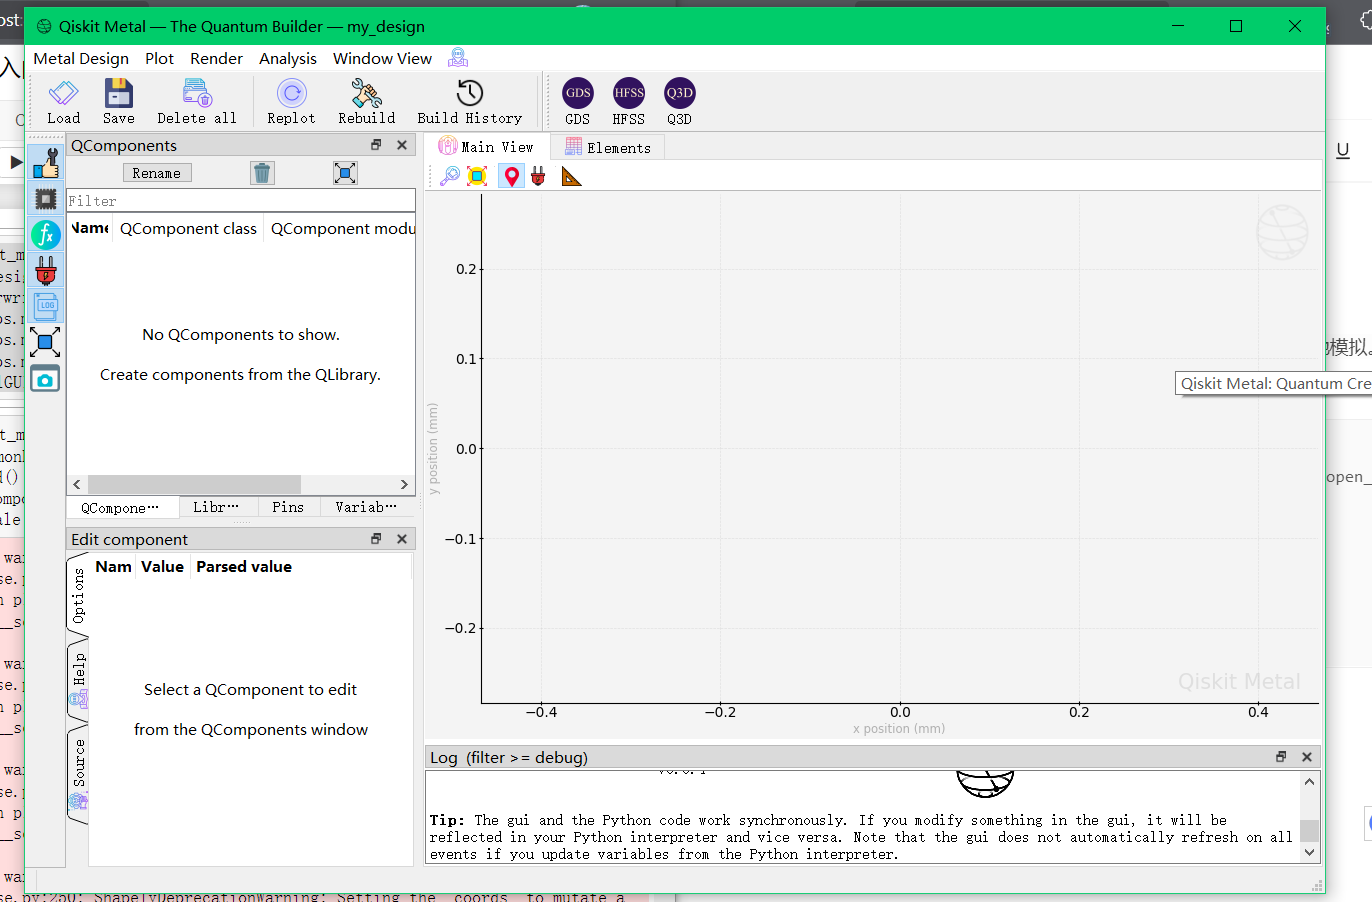Viewport: 1372px width, 902px height.
Task: Click the Rebuild toolbar icon
Action: click(x=366, y=102)
